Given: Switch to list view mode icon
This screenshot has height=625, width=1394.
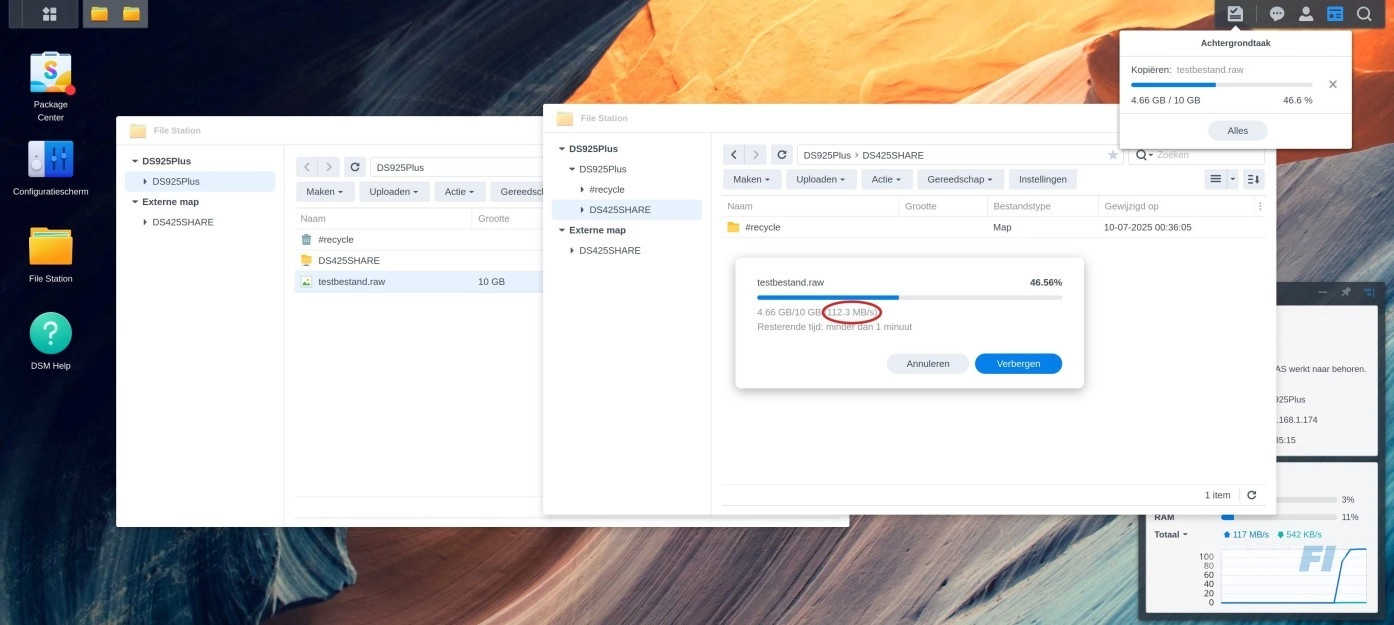Looking at the screenshot, I should [x=1216, y=179].
